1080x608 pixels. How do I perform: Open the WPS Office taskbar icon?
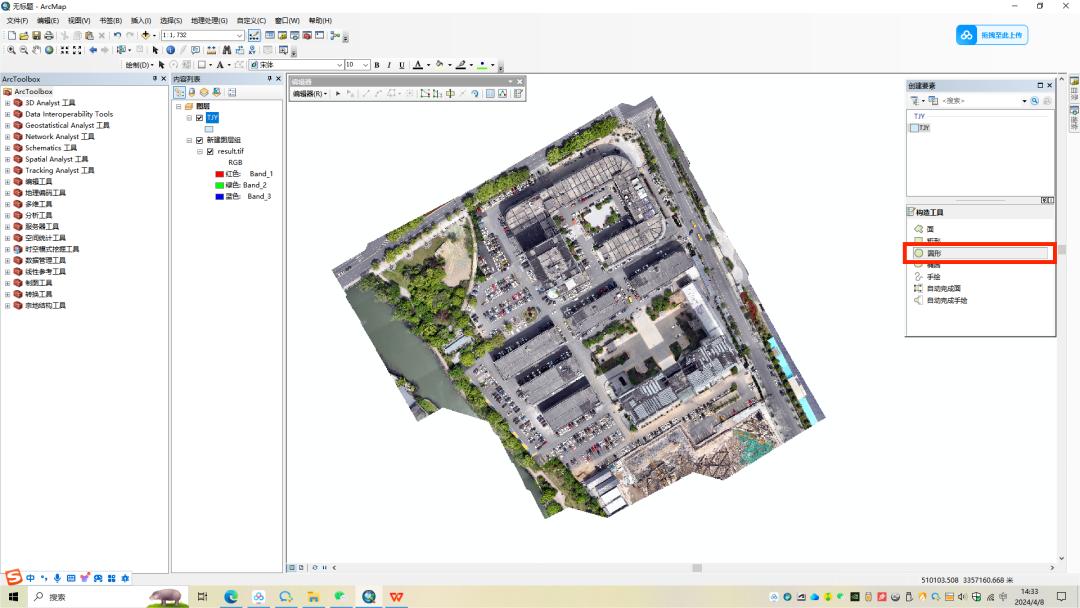(x=396, y=597)
